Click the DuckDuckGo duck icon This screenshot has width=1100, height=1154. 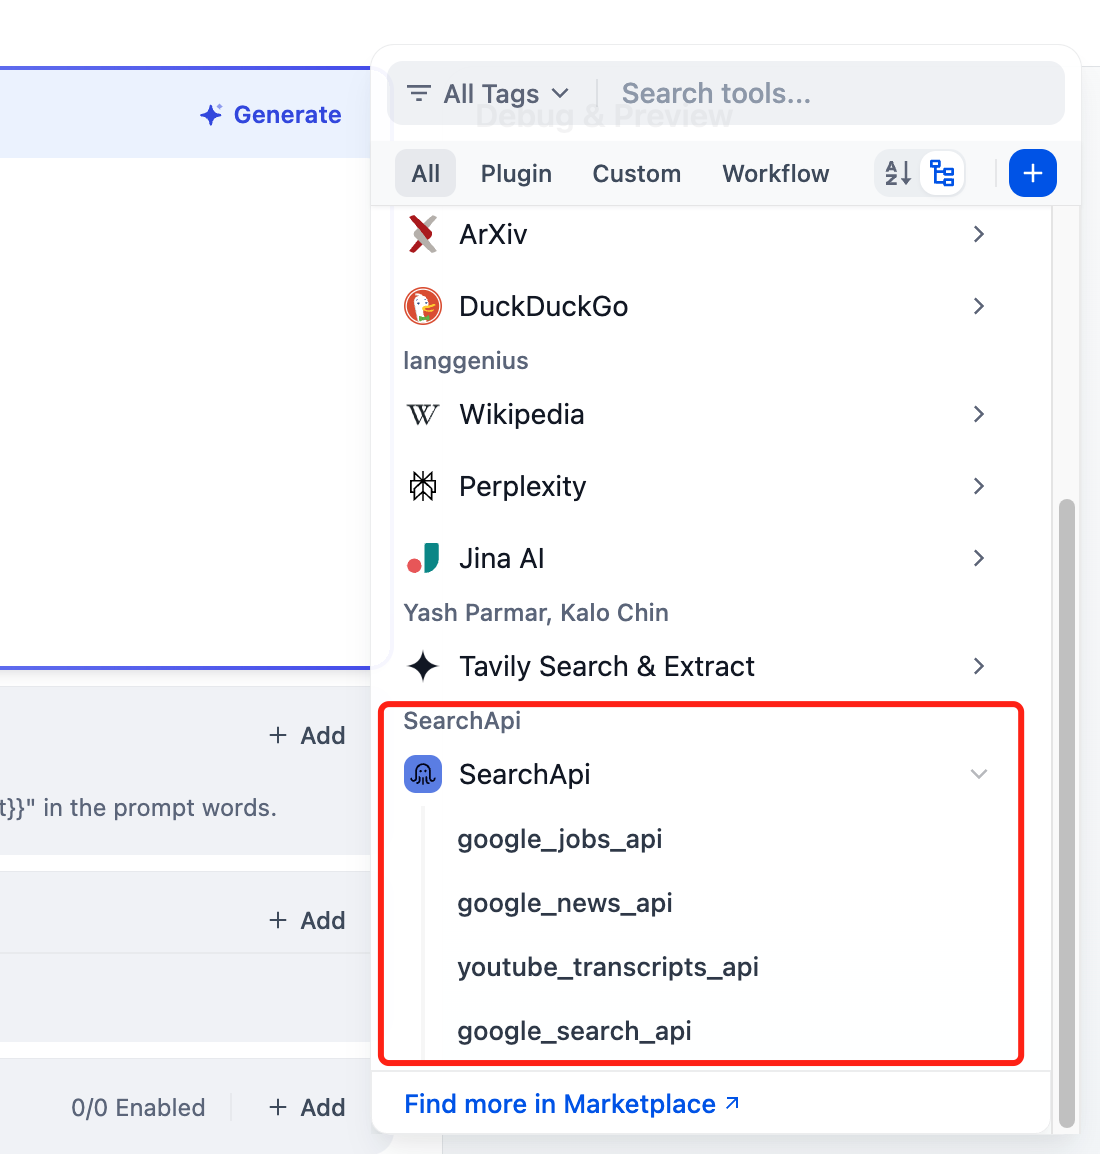pyautogui.click(x=423, y=306)
